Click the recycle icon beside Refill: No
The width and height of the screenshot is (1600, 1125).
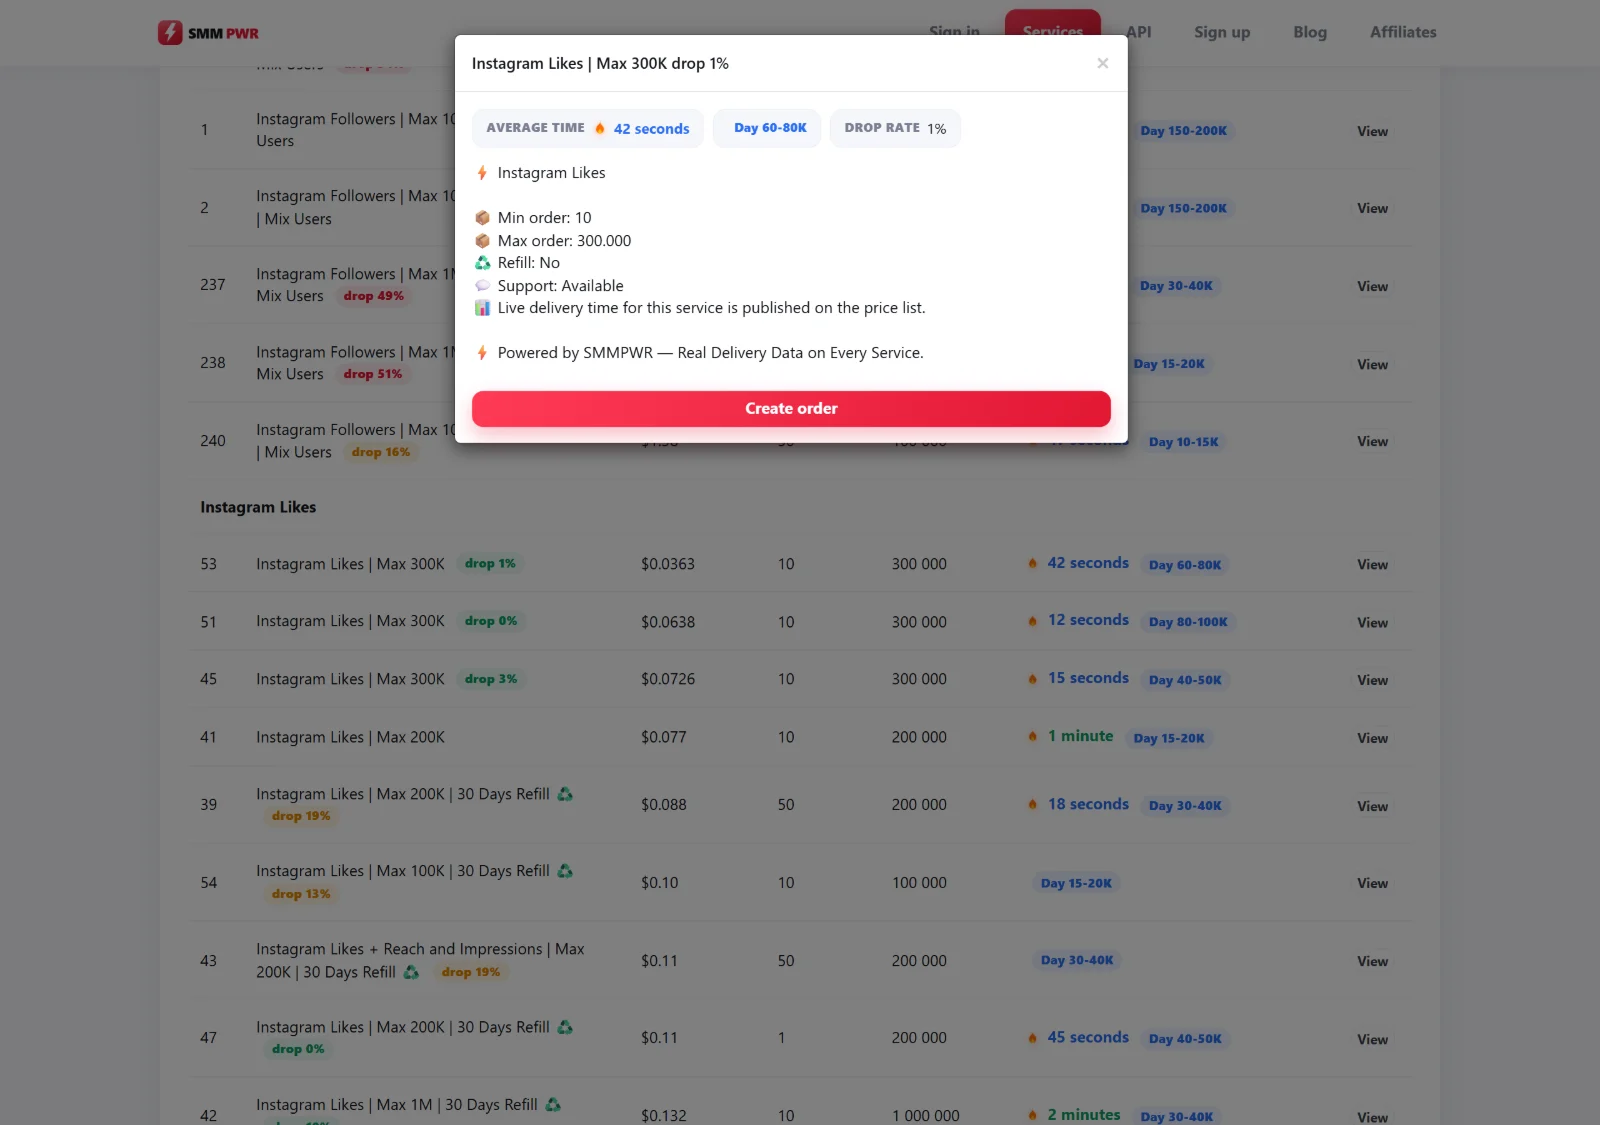click(x=482, y=263)
